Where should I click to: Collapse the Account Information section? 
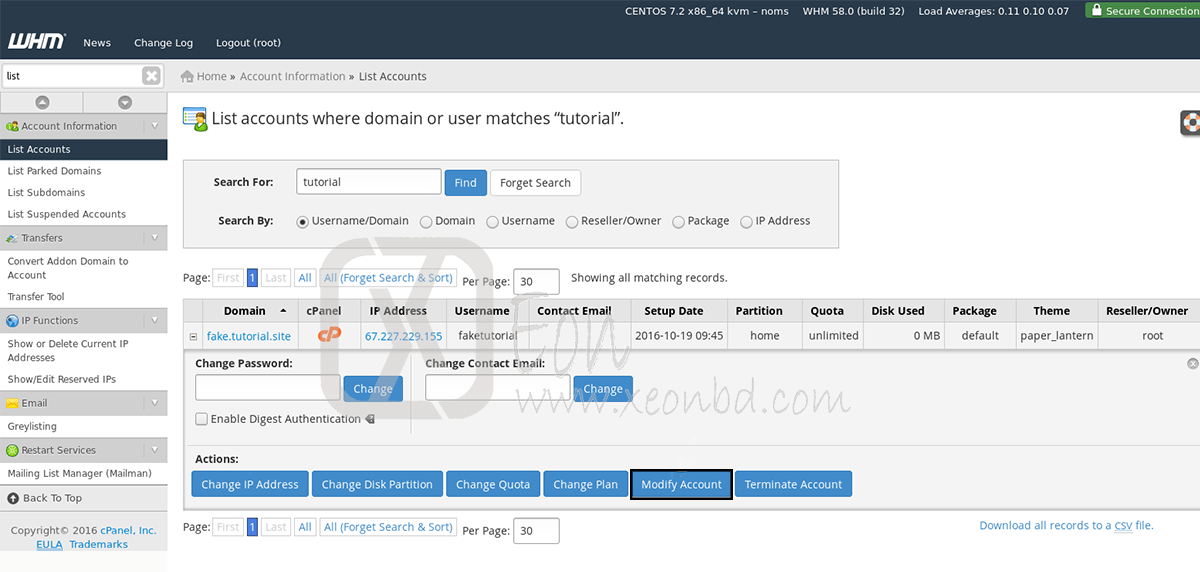[x=155, y=126]
